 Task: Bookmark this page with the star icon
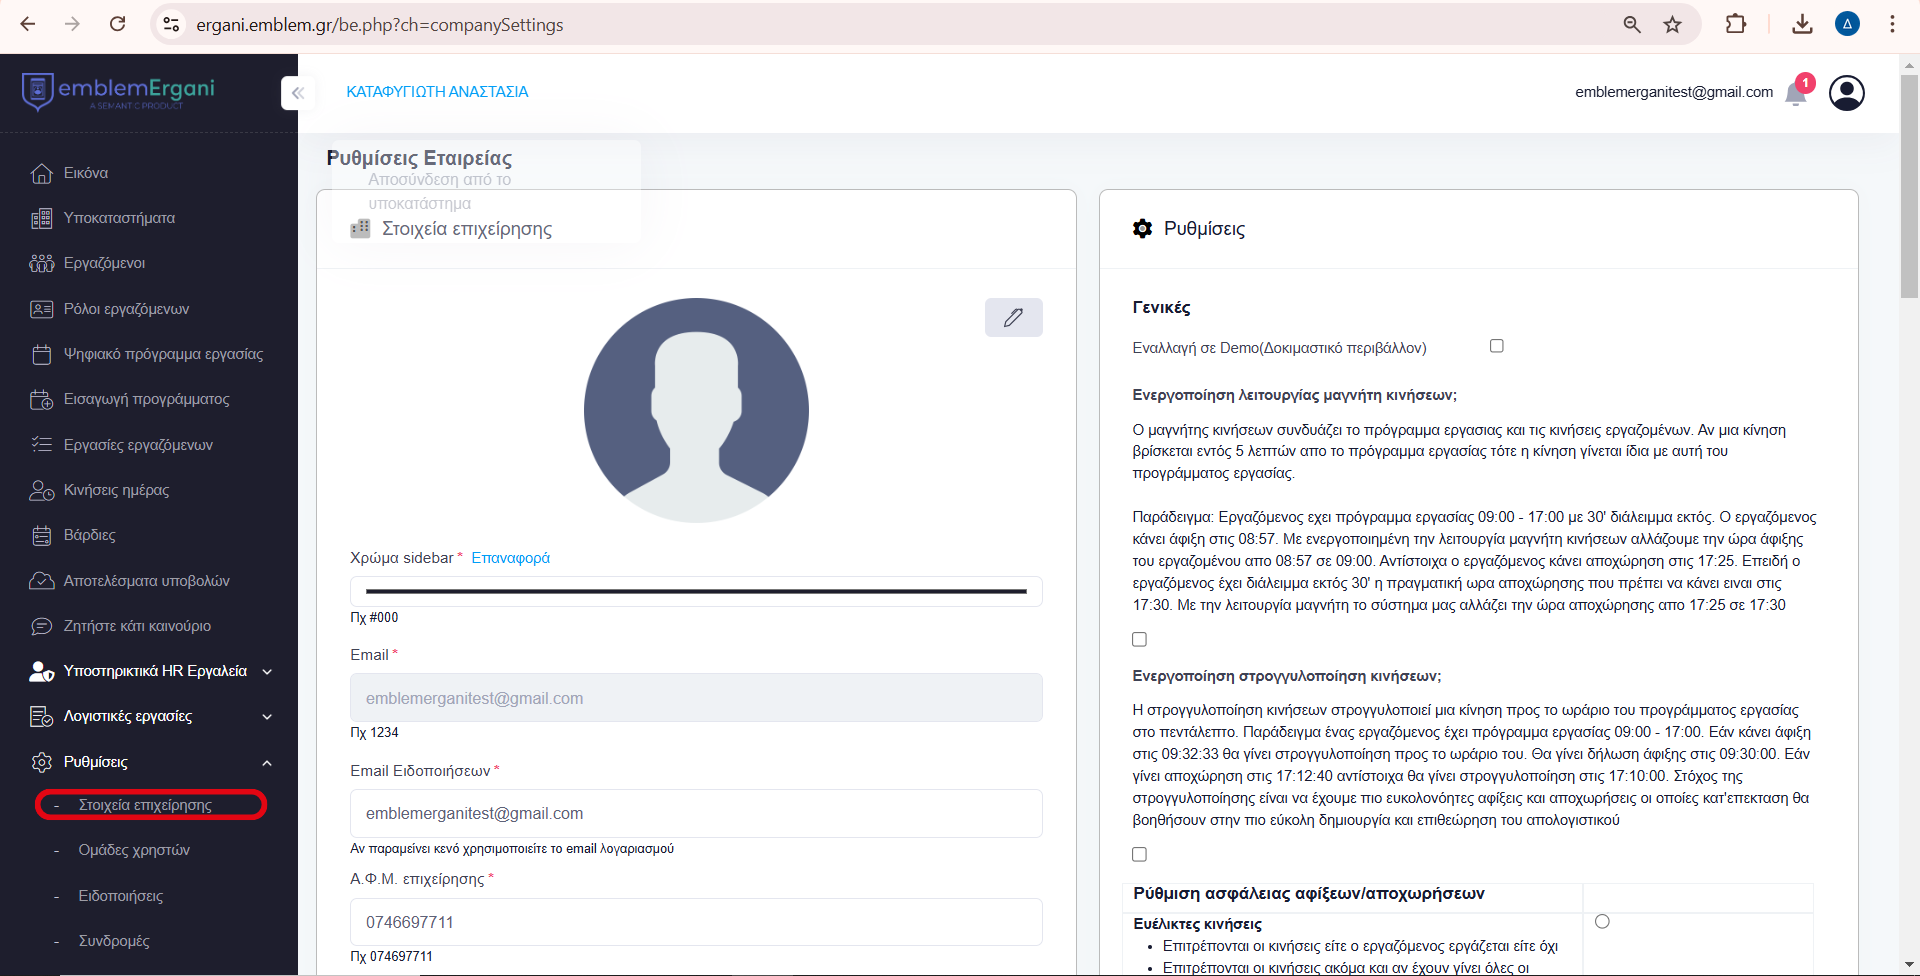(x=1672, y=25)
